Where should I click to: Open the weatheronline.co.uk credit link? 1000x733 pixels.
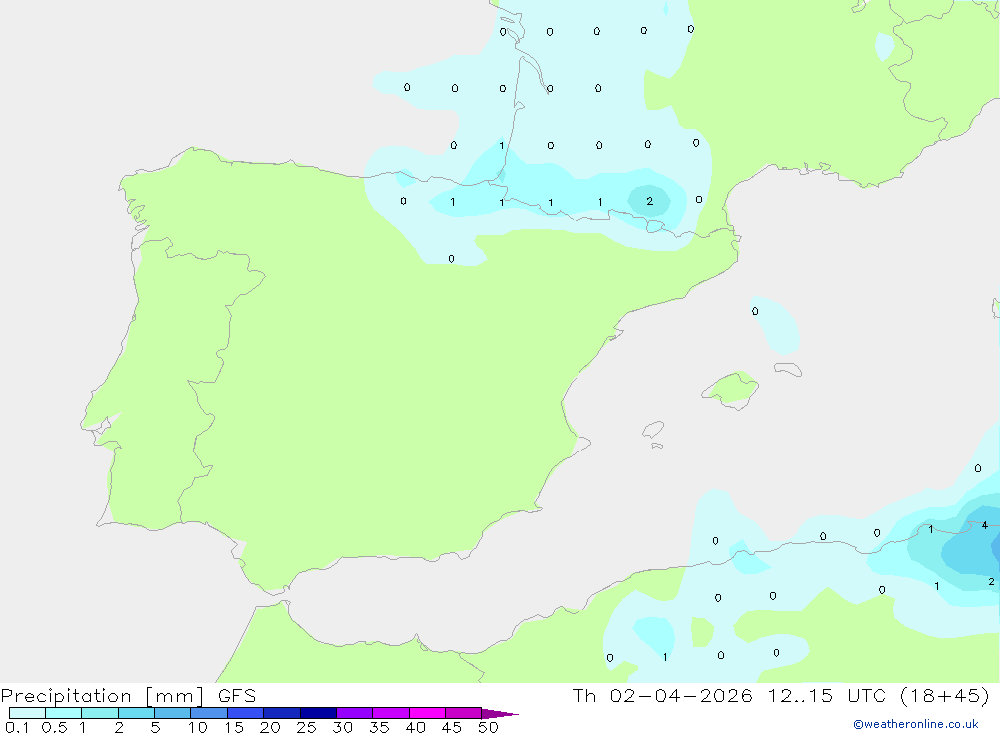point(916,724)
